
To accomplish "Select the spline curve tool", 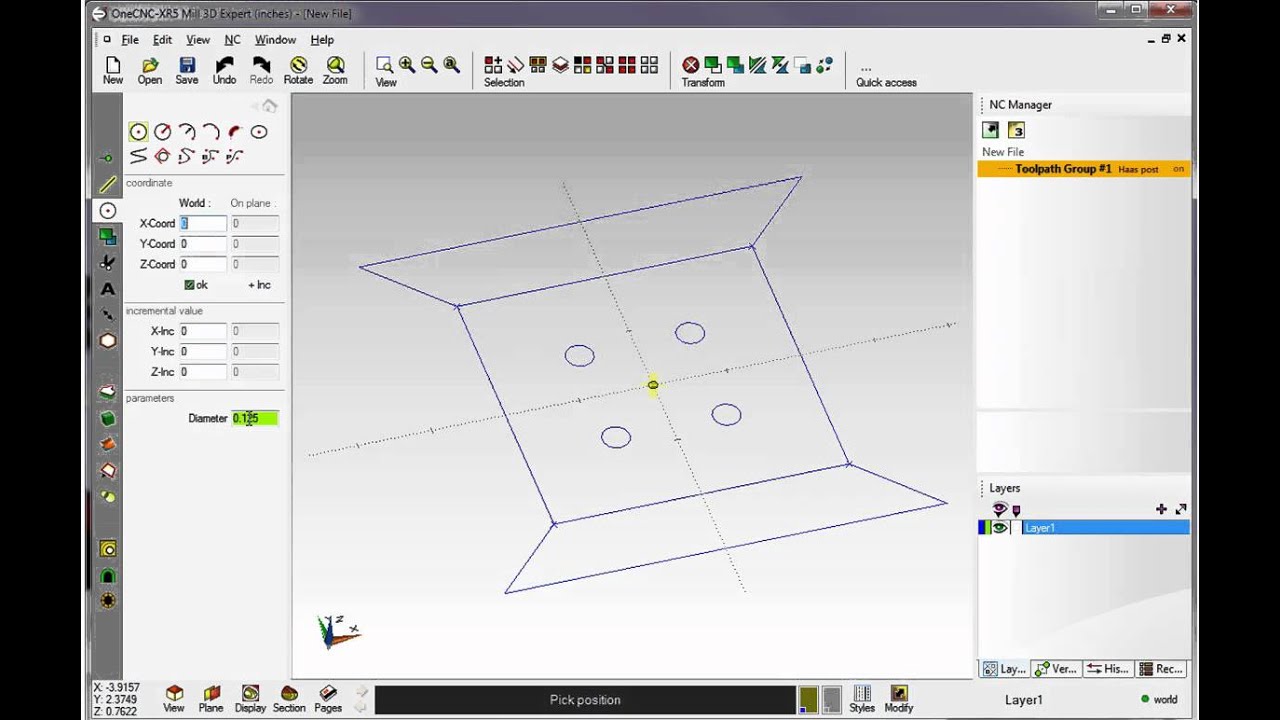I will coord(138,156).
